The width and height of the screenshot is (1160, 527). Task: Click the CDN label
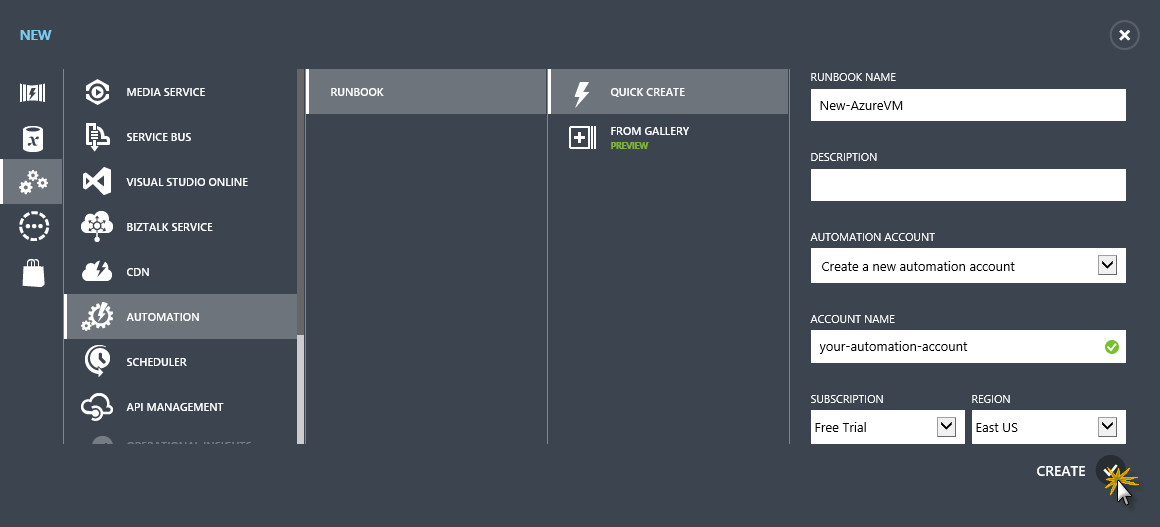138,272
